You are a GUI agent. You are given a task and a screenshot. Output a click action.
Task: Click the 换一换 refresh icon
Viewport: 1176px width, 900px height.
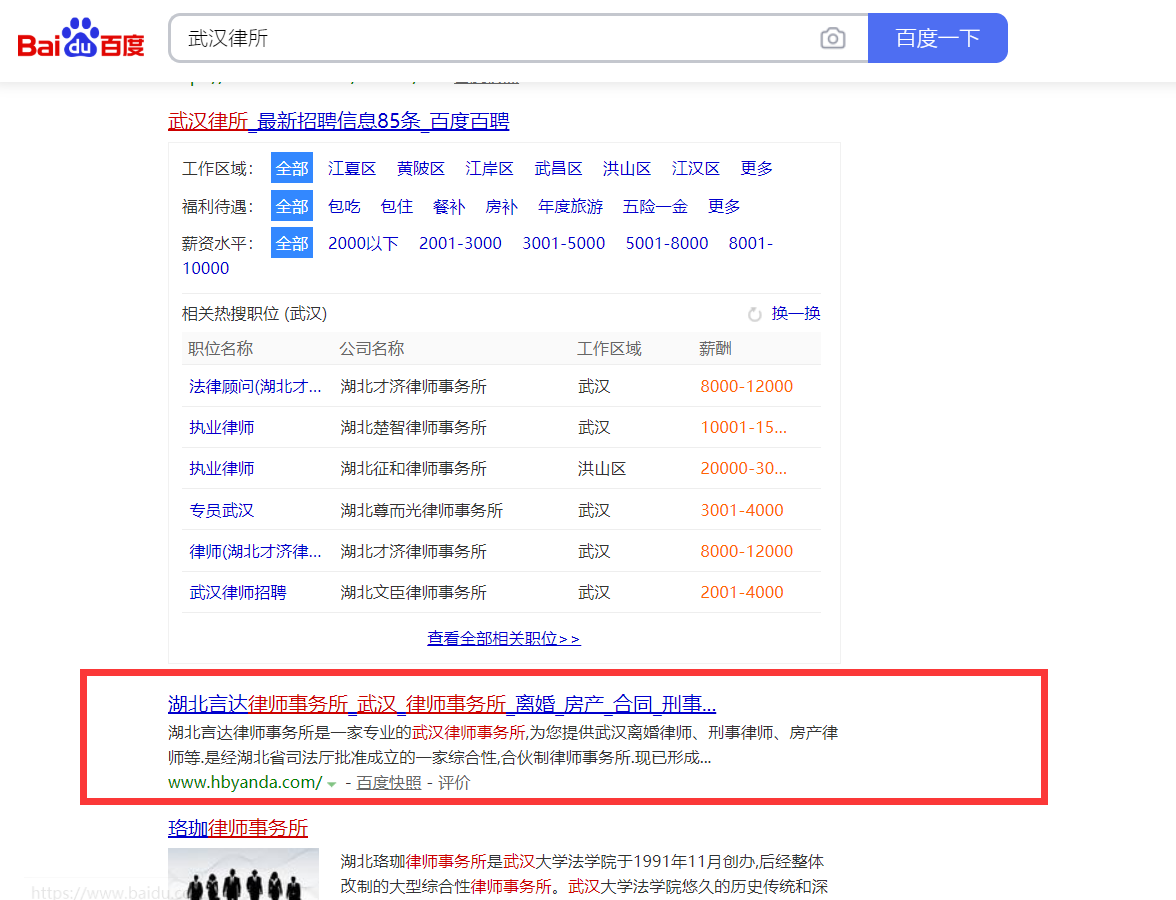tap(754, 314)
